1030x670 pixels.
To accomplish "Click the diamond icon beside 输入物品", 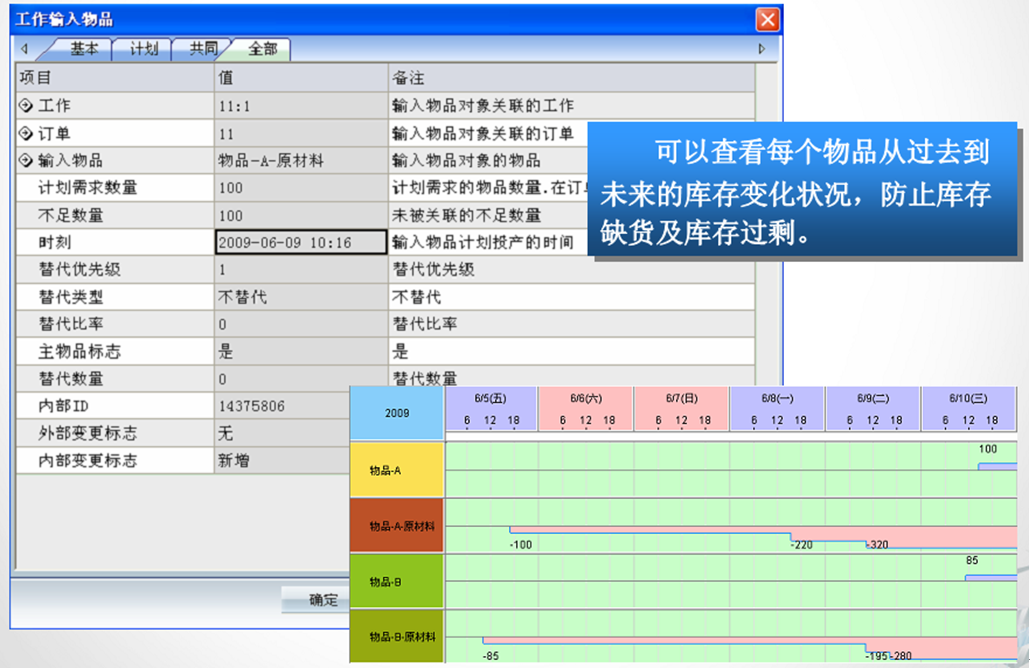I will (25, 160).
